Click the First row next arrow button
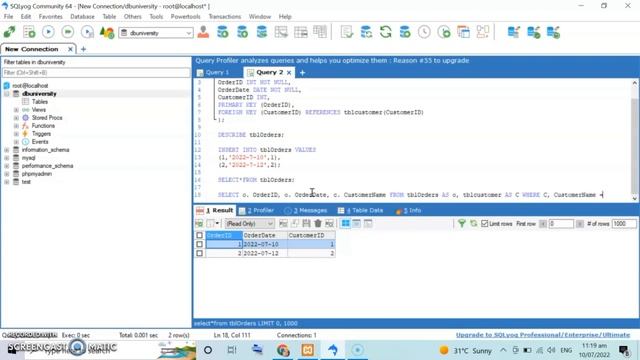The height and width of the screenshot is (360, 640). pos(579,224)
